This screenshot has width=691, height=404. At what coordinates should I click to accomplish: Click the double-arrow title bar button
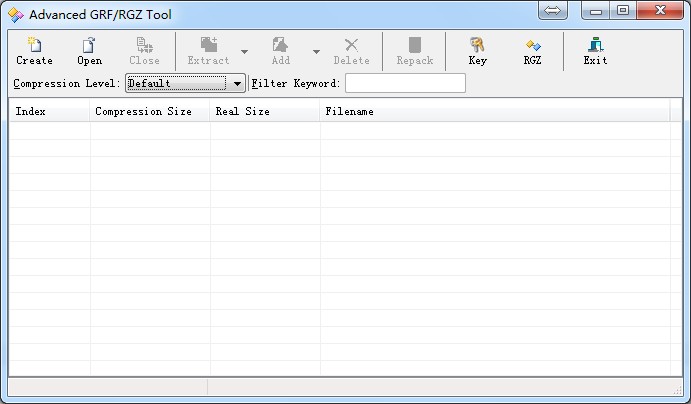tap(553, 11)
